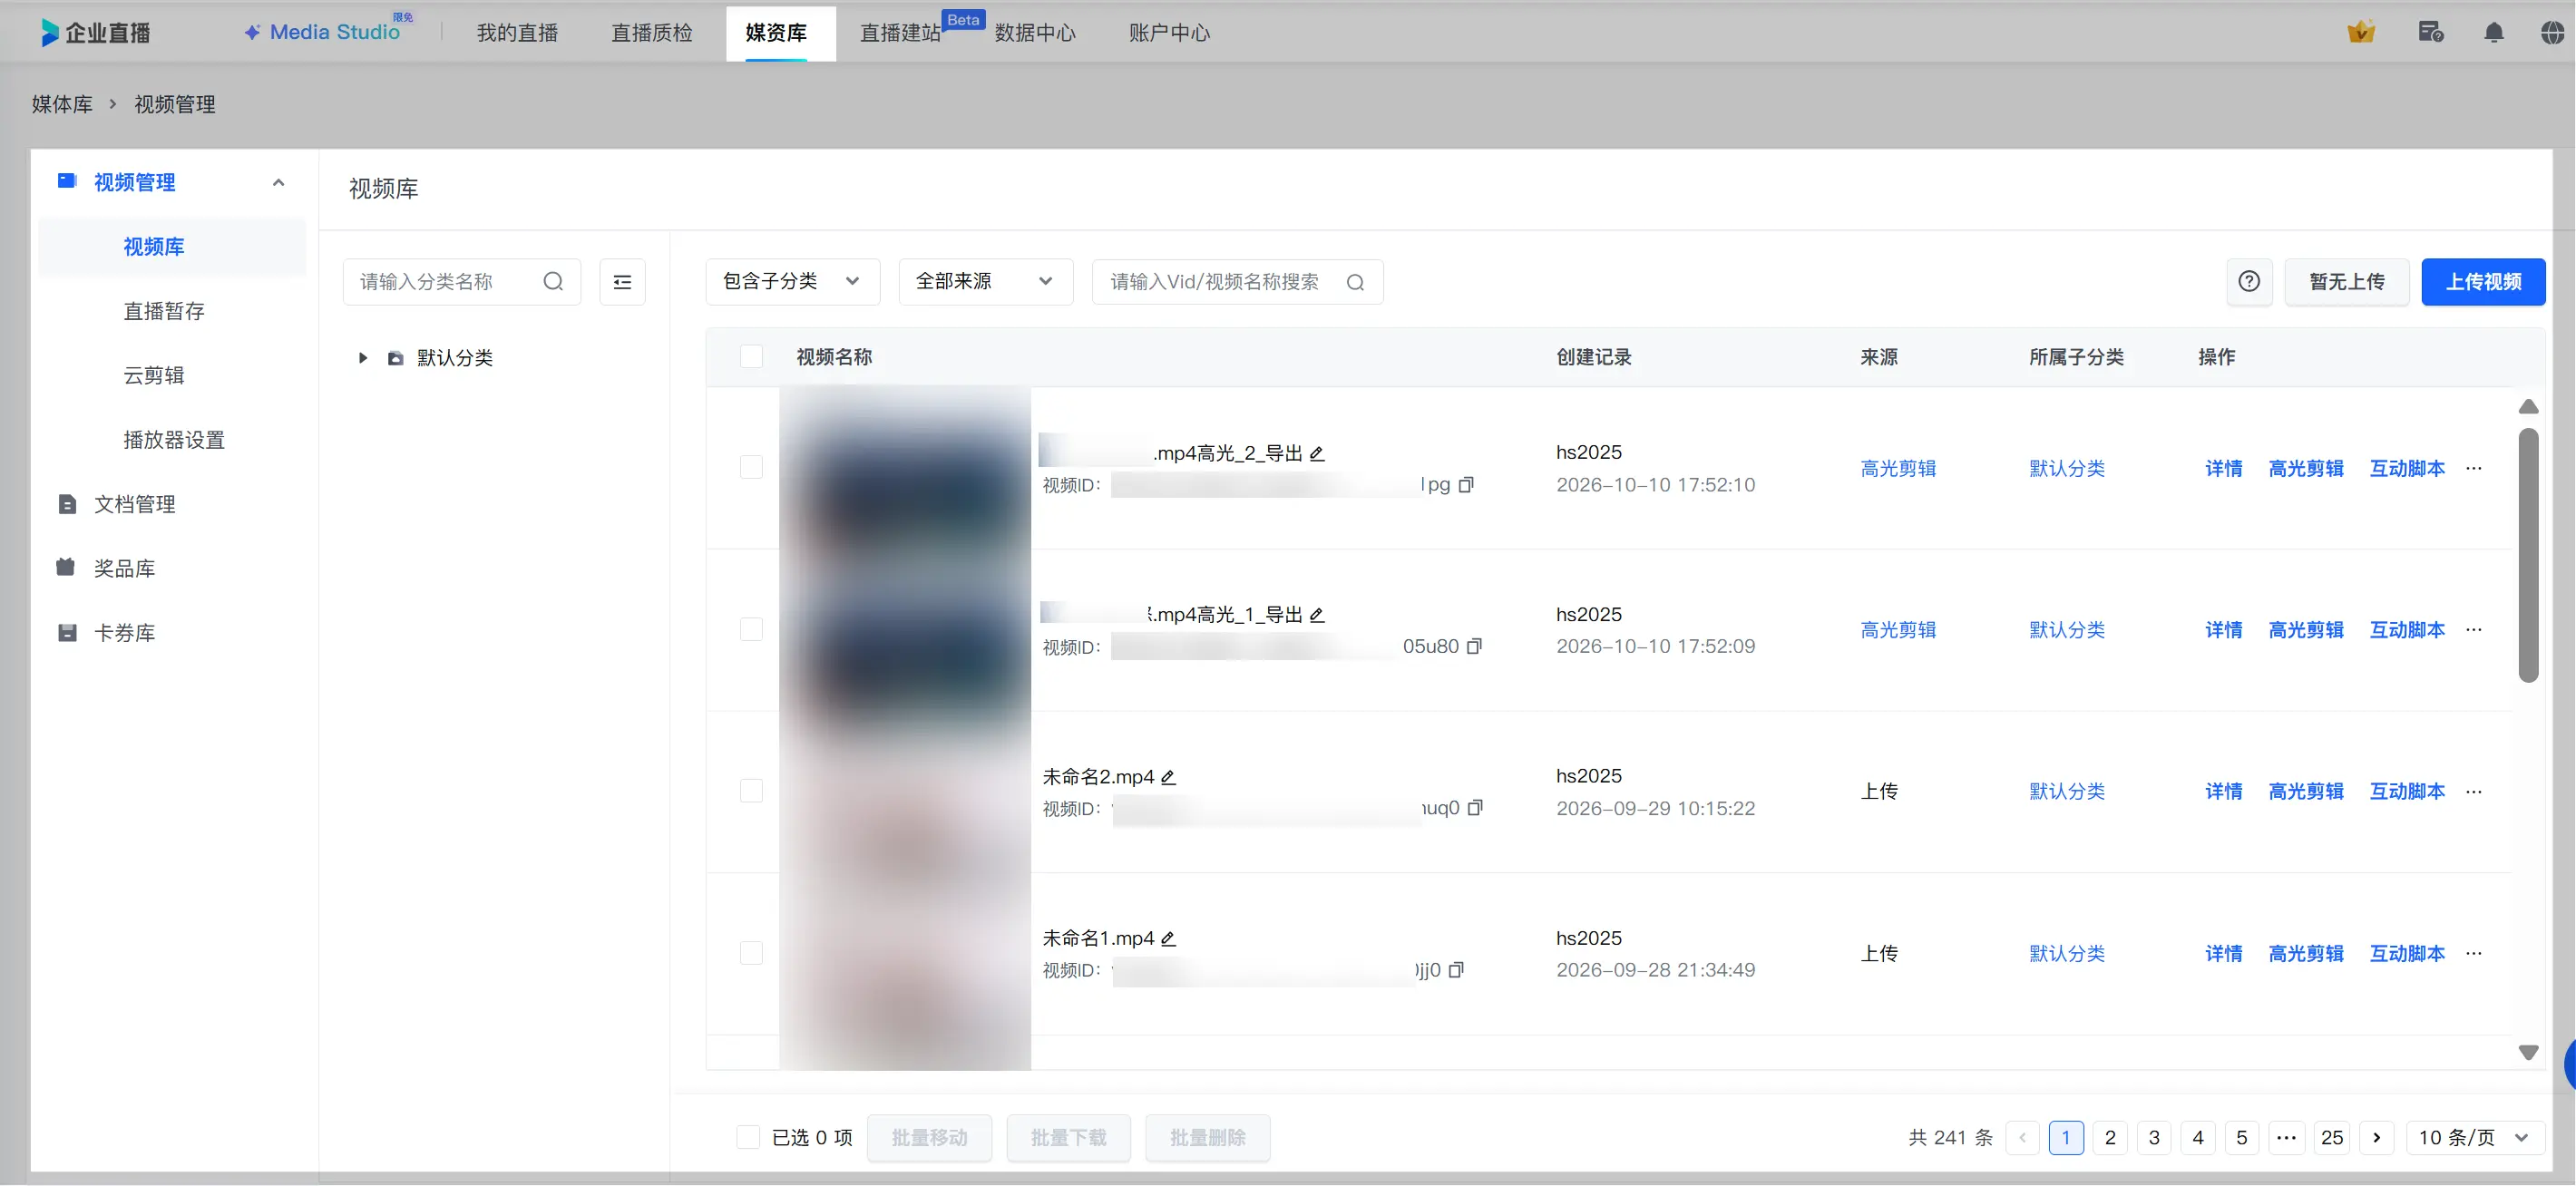Image resolution: width=2576 pixels, height=1186 pixels.
Task: Click search icon in Vid search field
Action: coord(1355,282)
